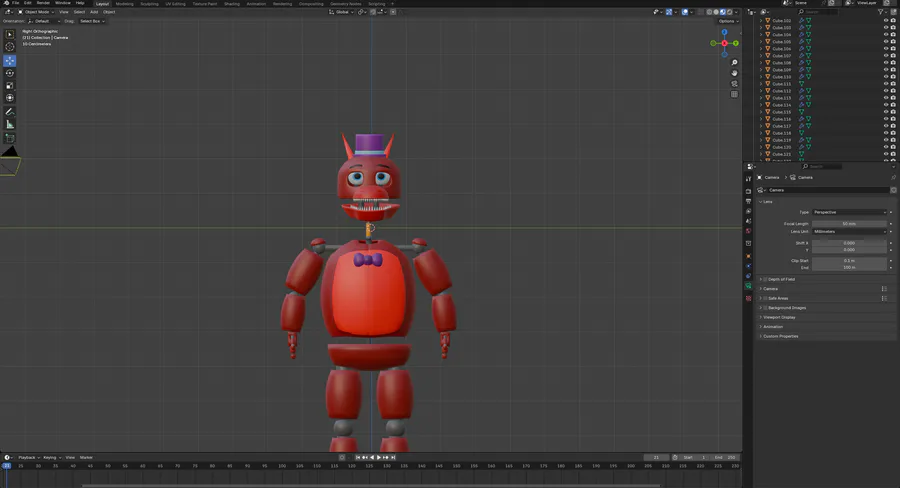Click the pan view hand icon
This screenshot has height=488, width=900.
pos(734,73)
